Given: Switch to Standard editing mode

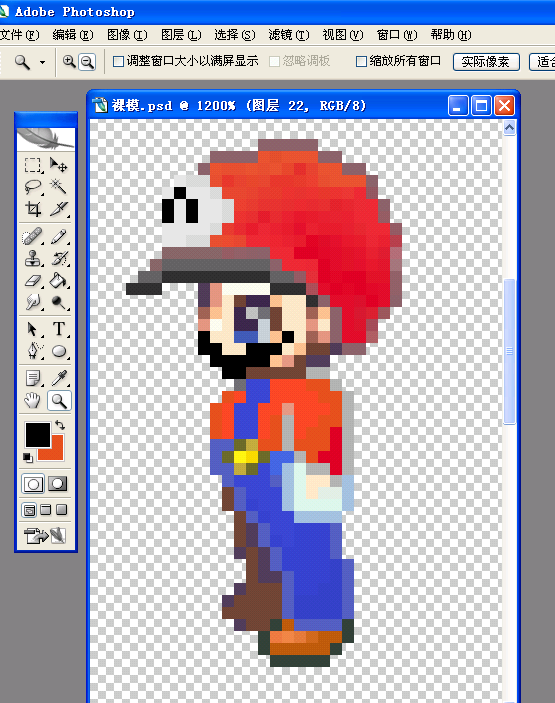Looking at the screenshot, I should [34, 484].
